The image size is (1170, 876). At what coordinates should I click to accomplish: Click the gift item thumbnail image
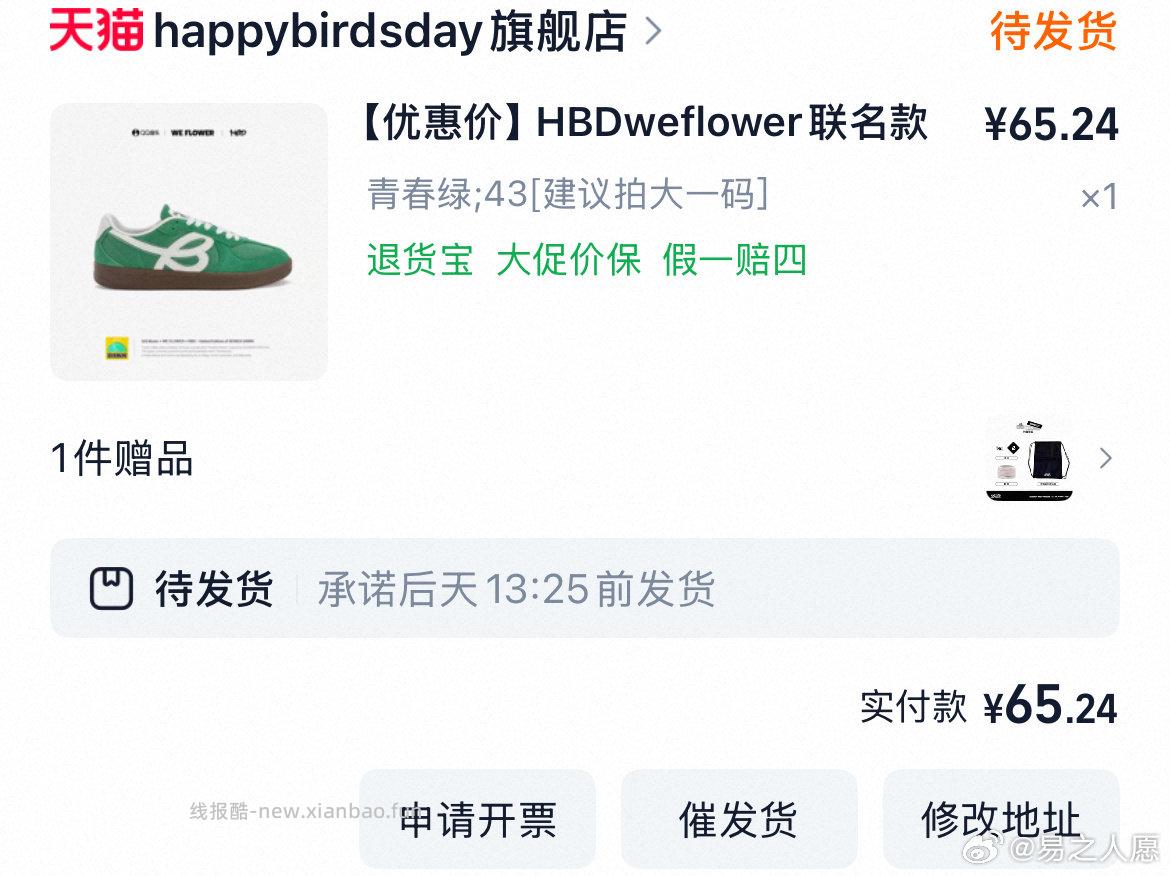pyautogui.click(x=1030, y=458)
